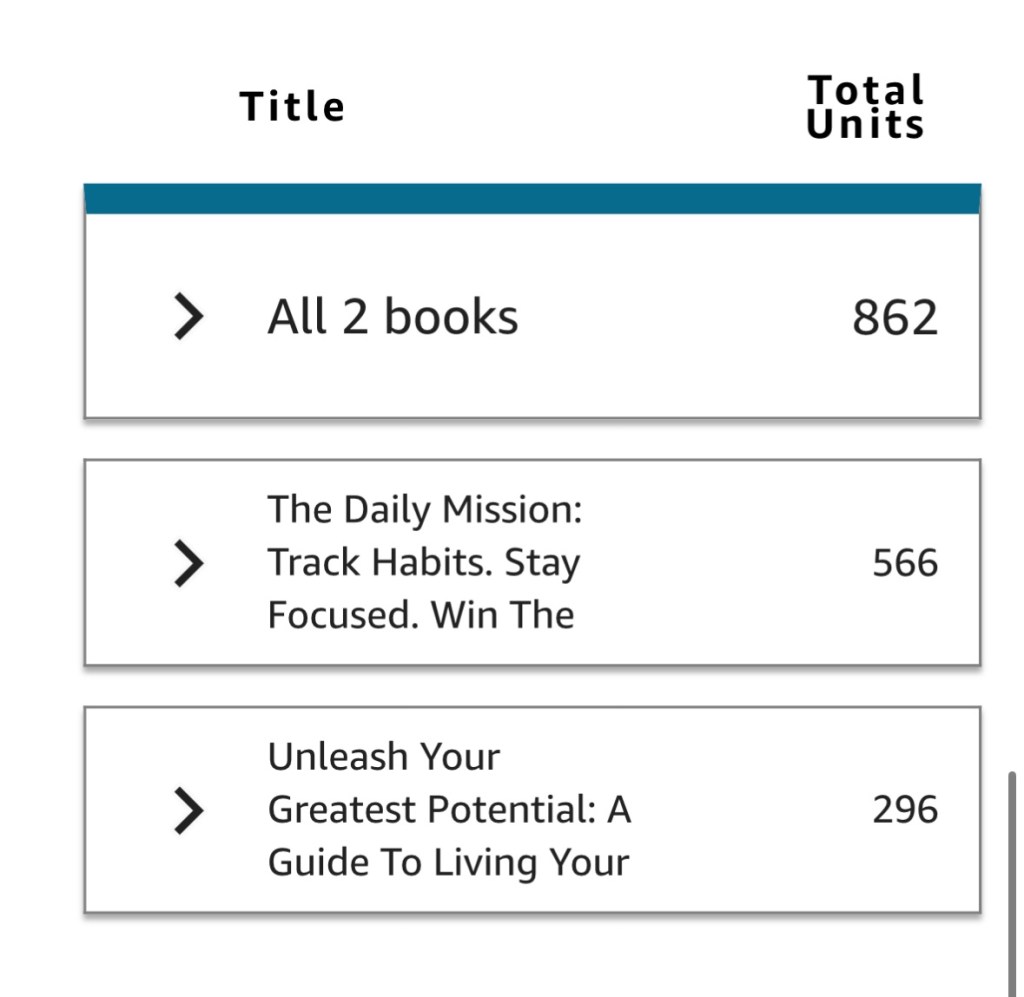Click the teal bar above All 2 books
The width and height of the screenshot is (1024, 997).
[x=532, y=198]
